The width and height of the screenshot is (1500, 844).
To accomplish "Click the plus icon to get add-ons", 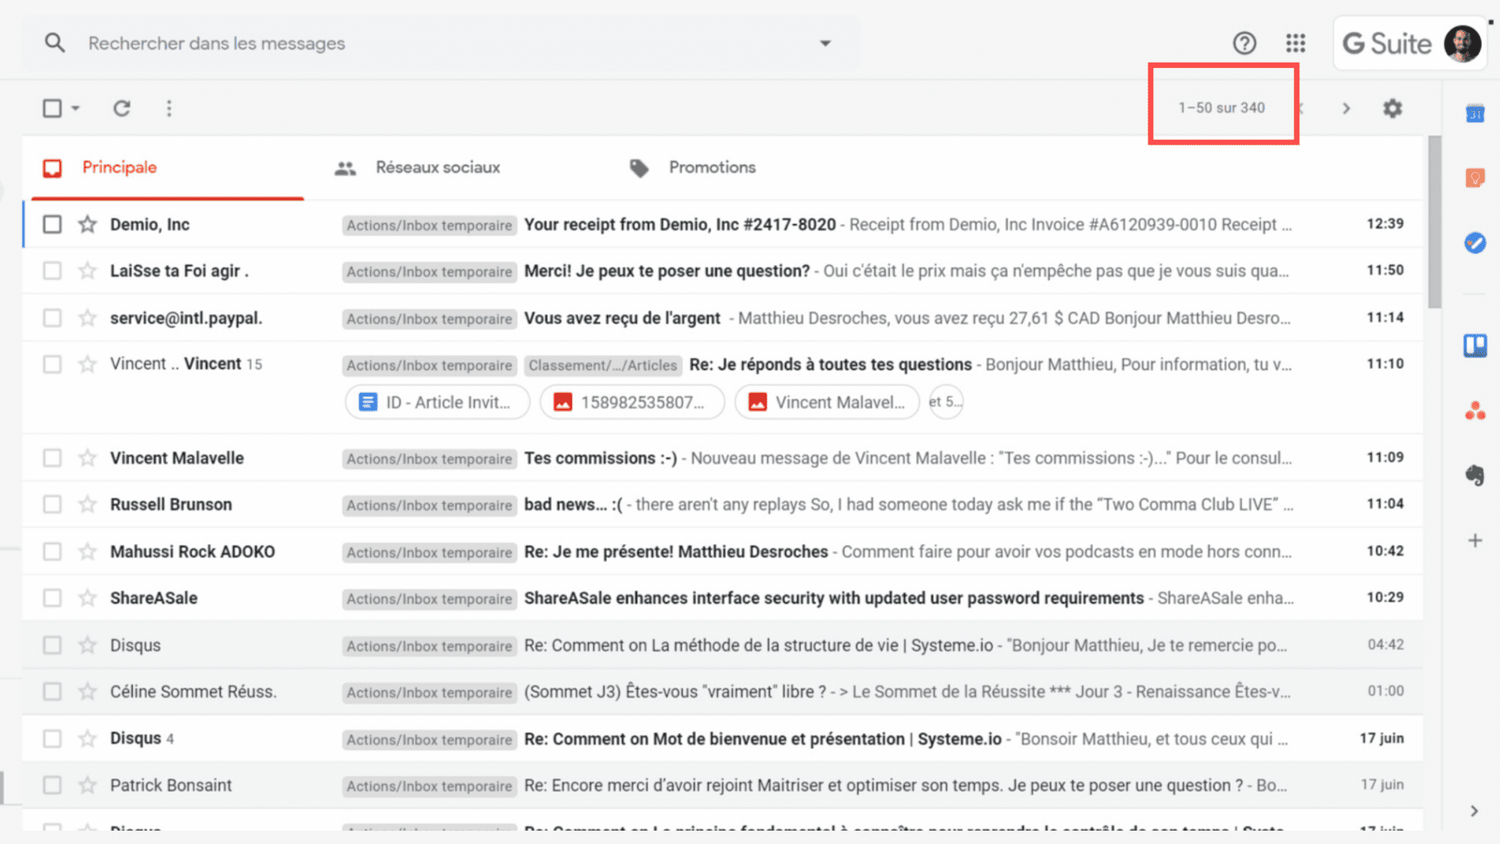I will click(x=1475, y=541).
